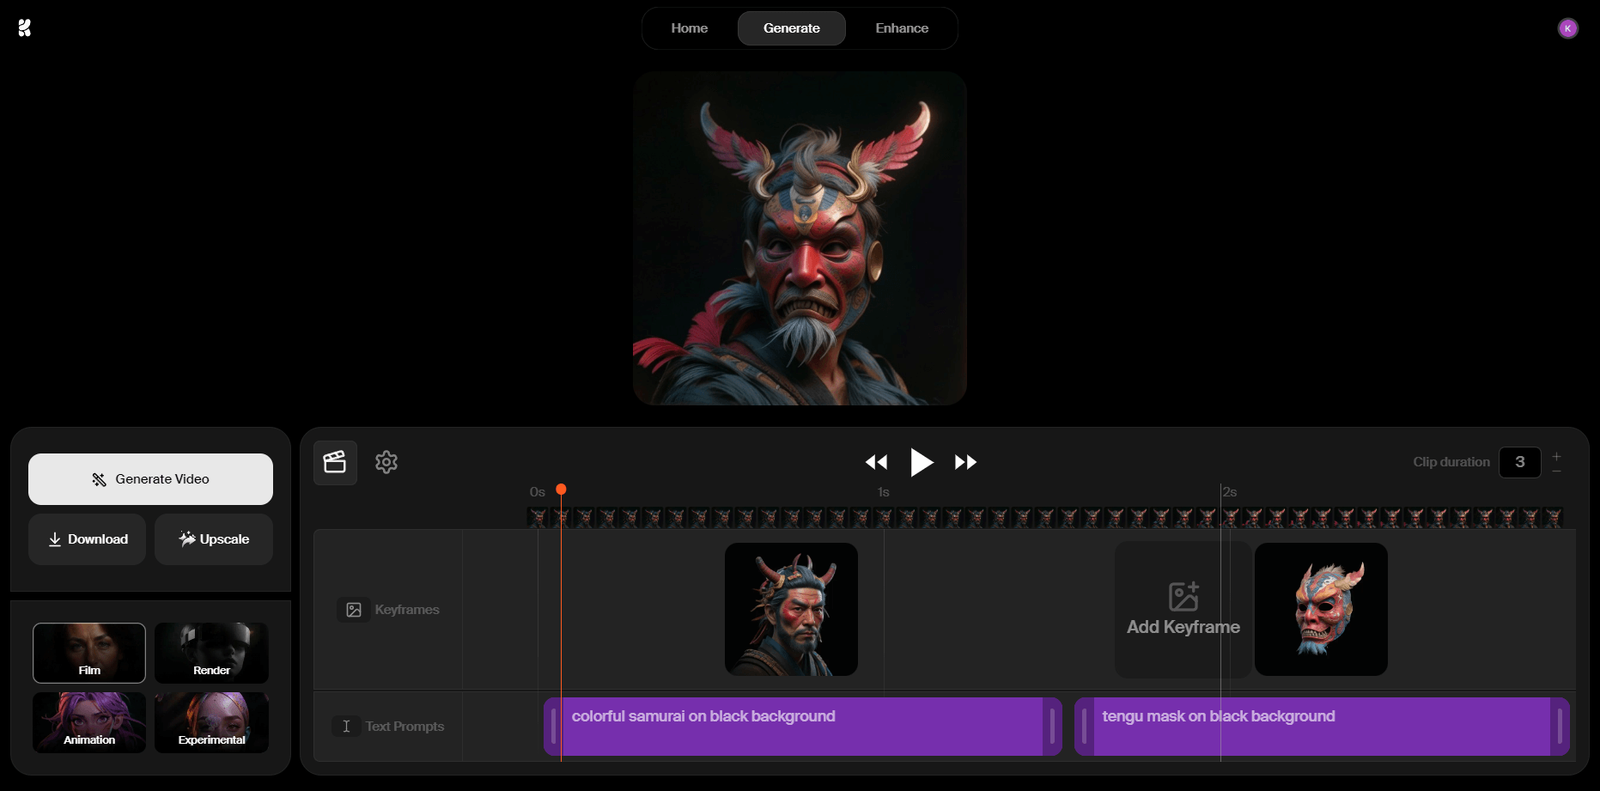
Task: Open the settings gear icon
Action: coord(386,462)
